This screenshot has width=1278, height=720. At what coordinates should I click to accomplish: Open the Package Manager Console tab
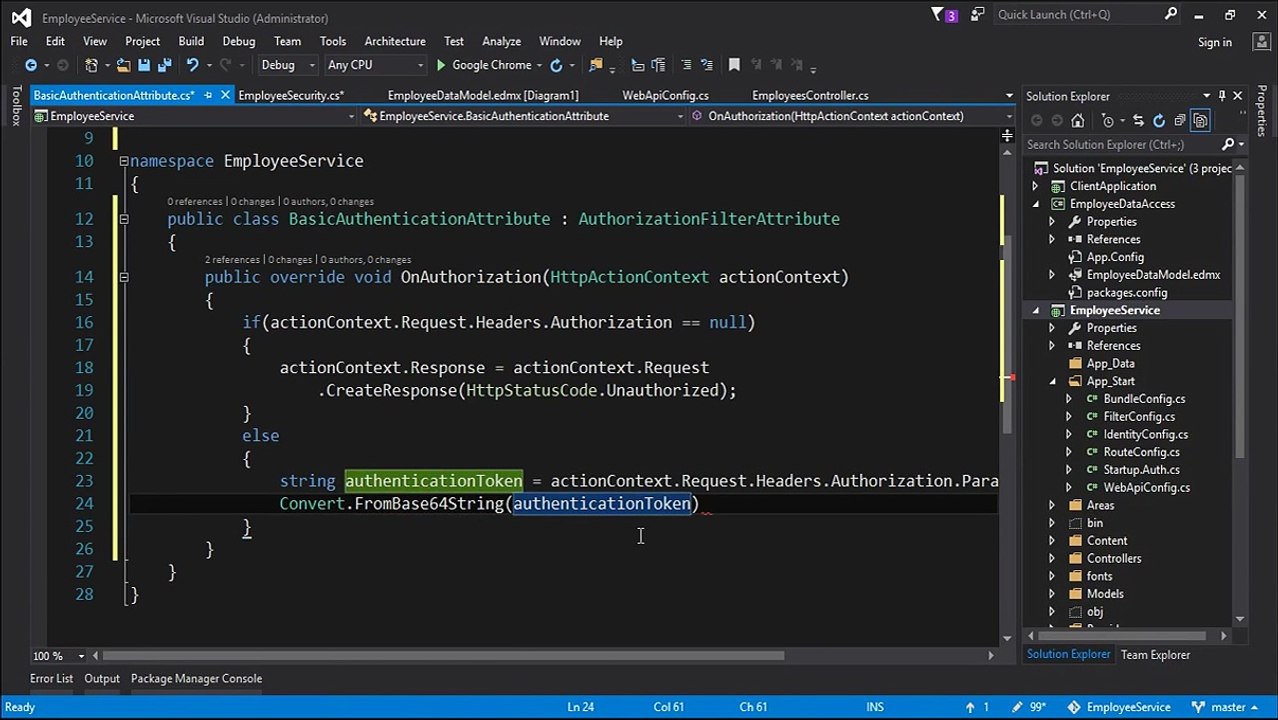tap(196, 679)
